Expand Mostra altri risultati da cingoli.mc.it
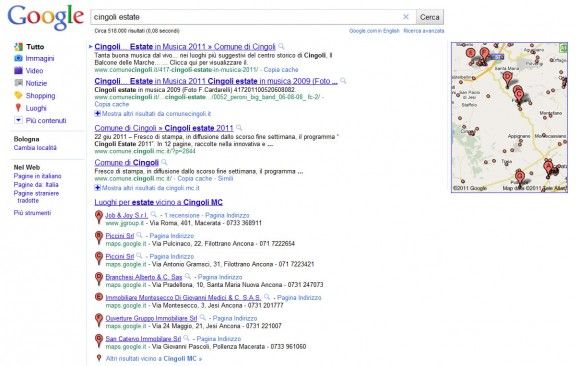This screenshot has height=366, width=580. pyautogui.click(x=147, y=188)
